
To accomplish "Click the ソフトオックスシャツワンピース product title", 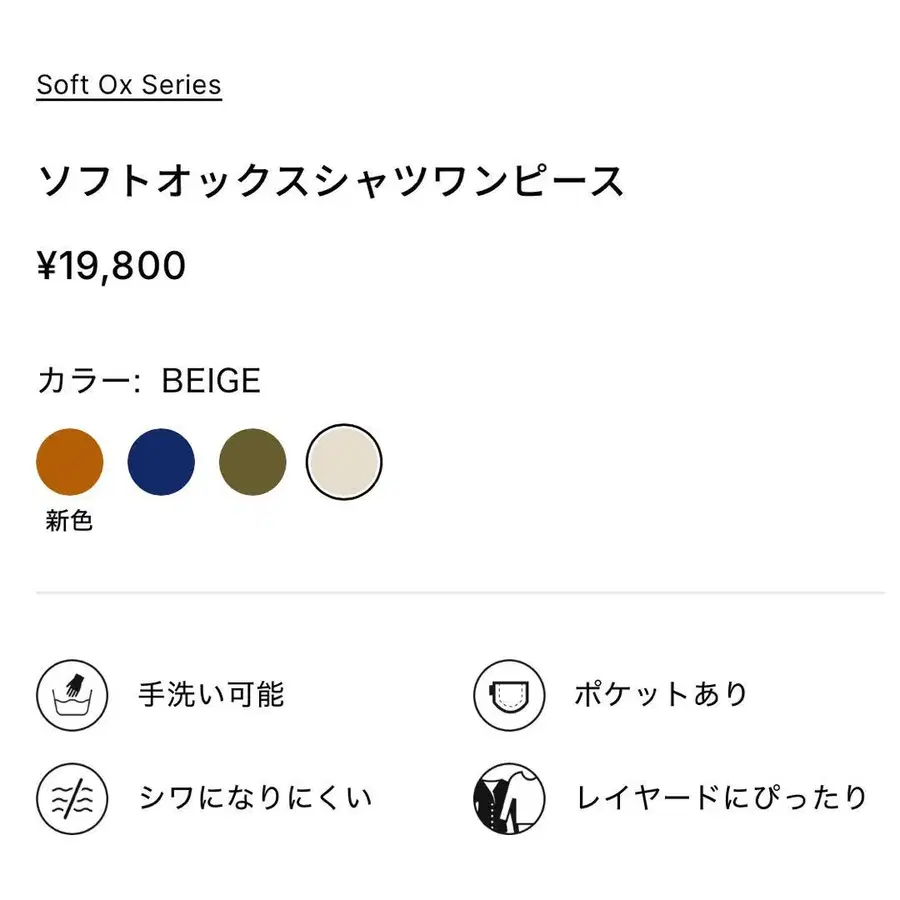I will click(x=331, y=181).
